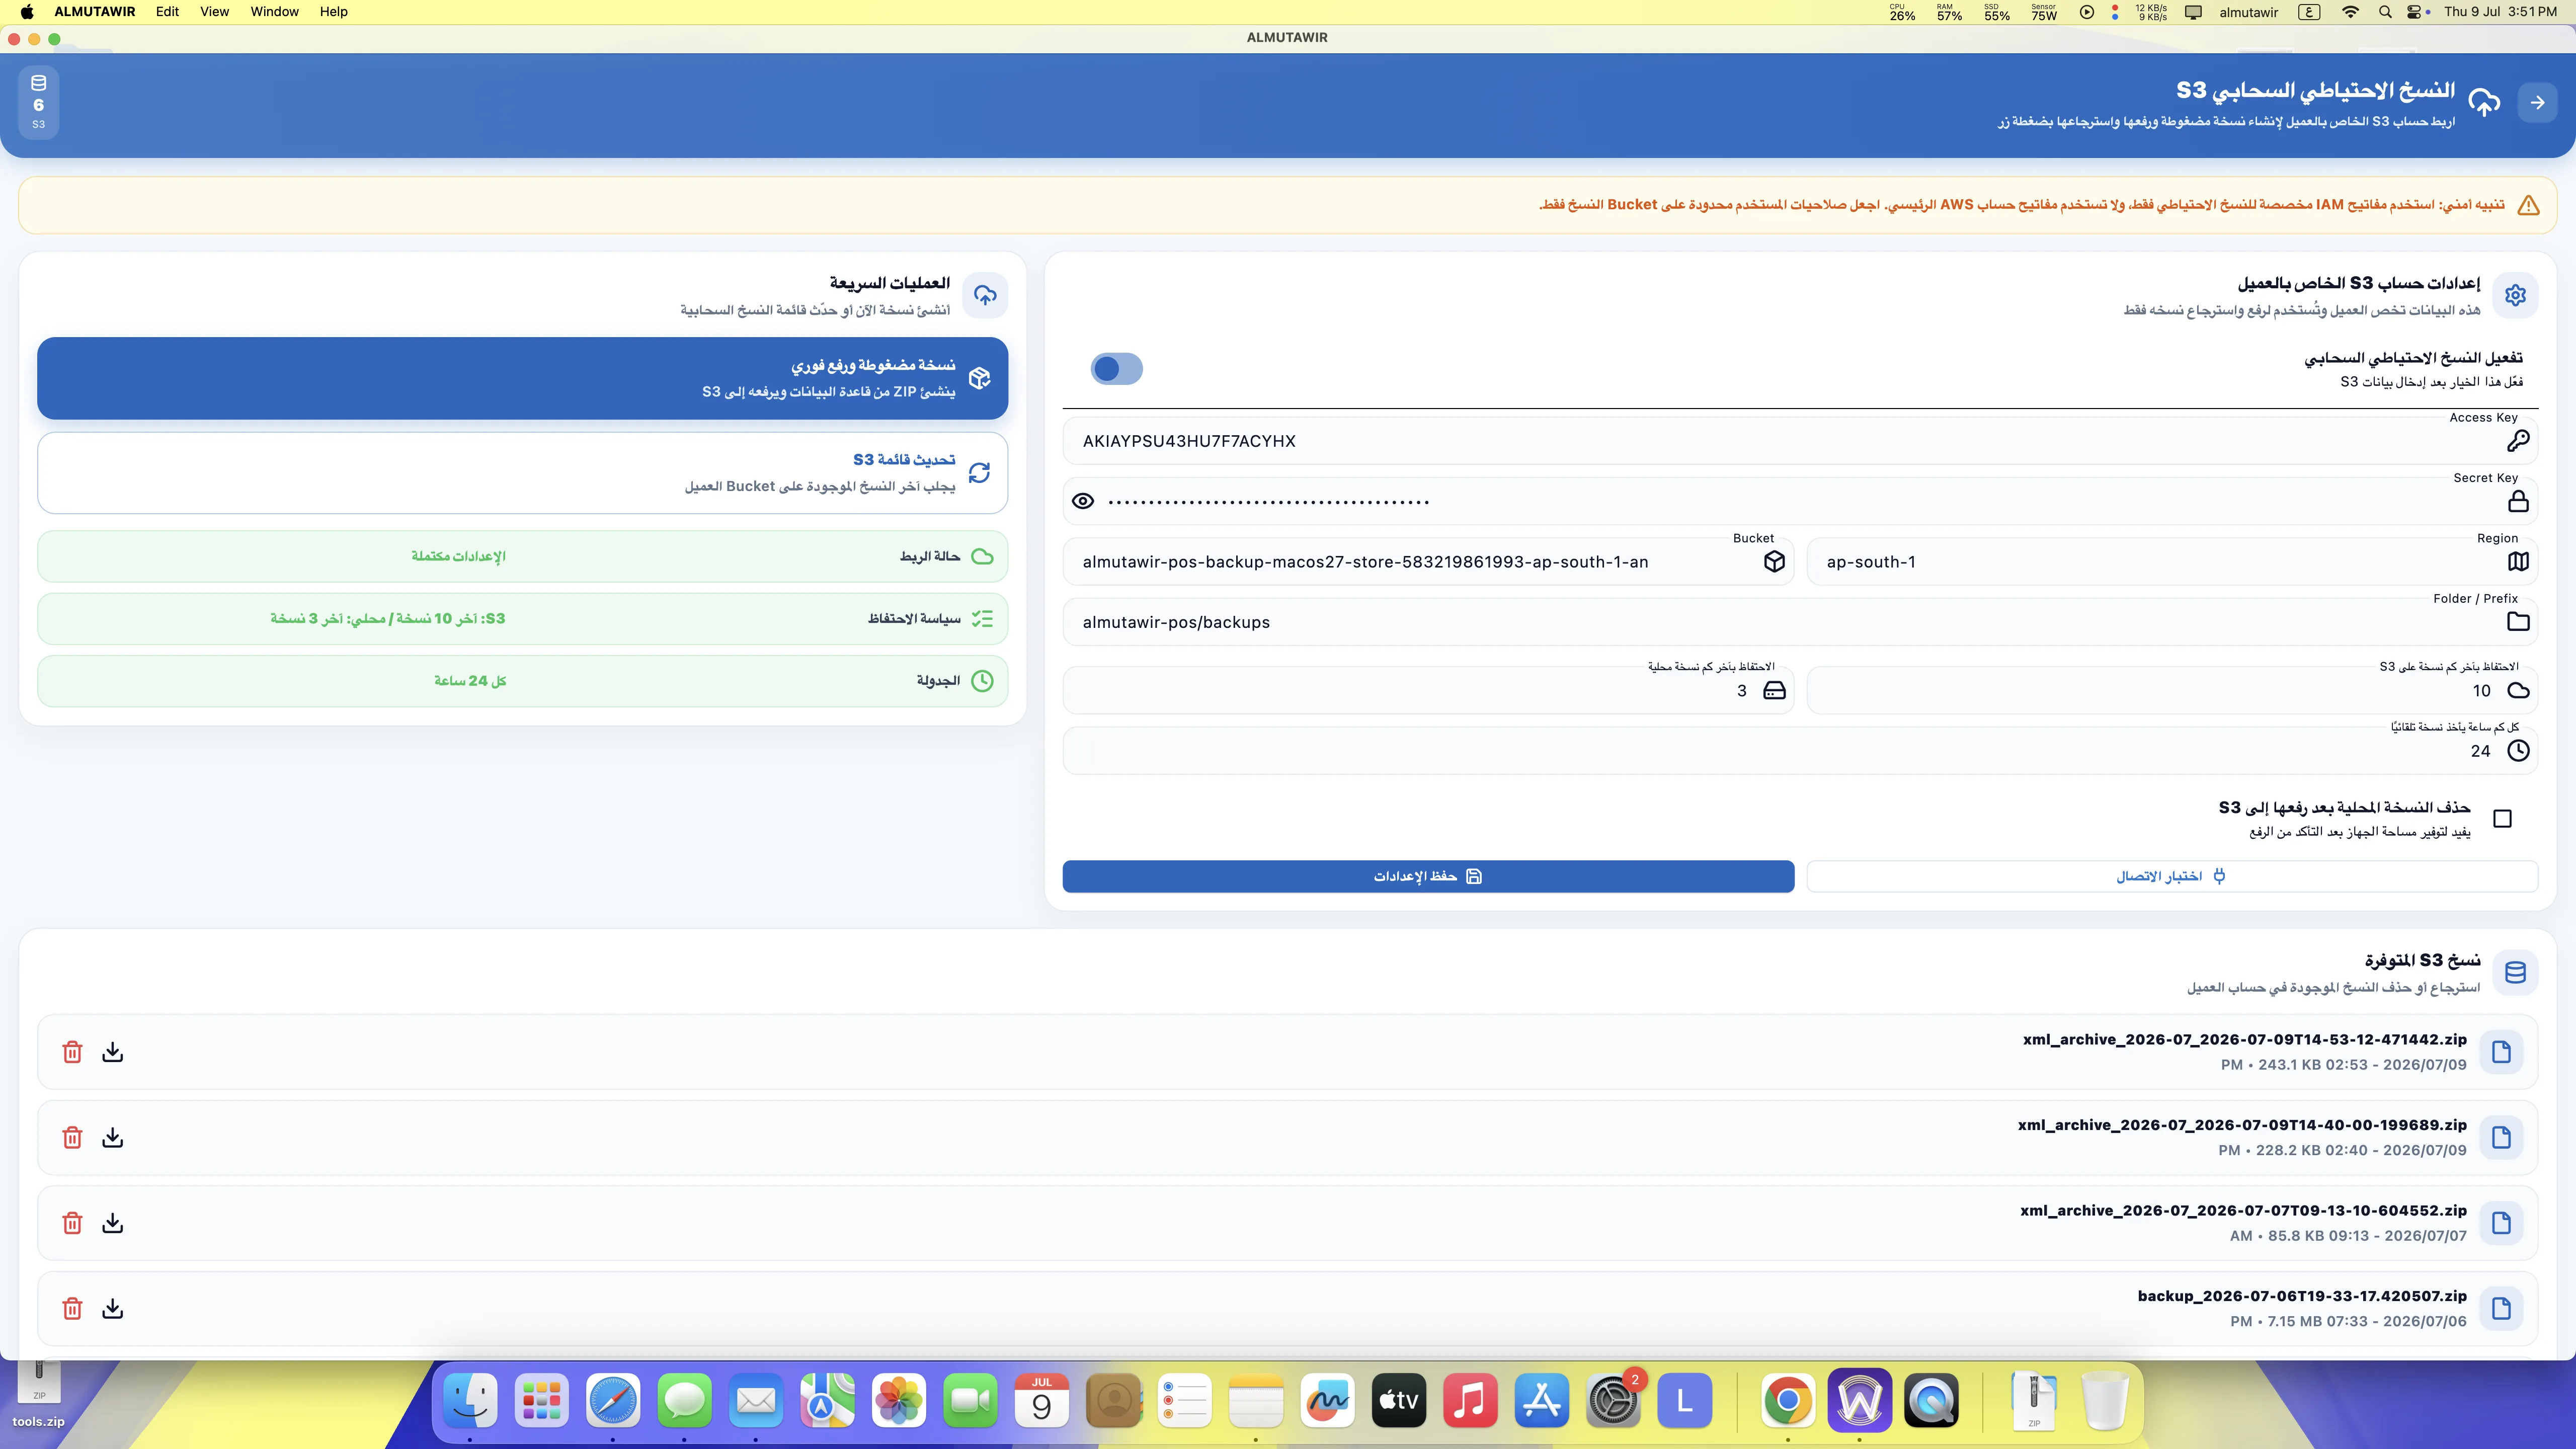Click the test connection button
2576x1449 pixels.
point(2172,876)
